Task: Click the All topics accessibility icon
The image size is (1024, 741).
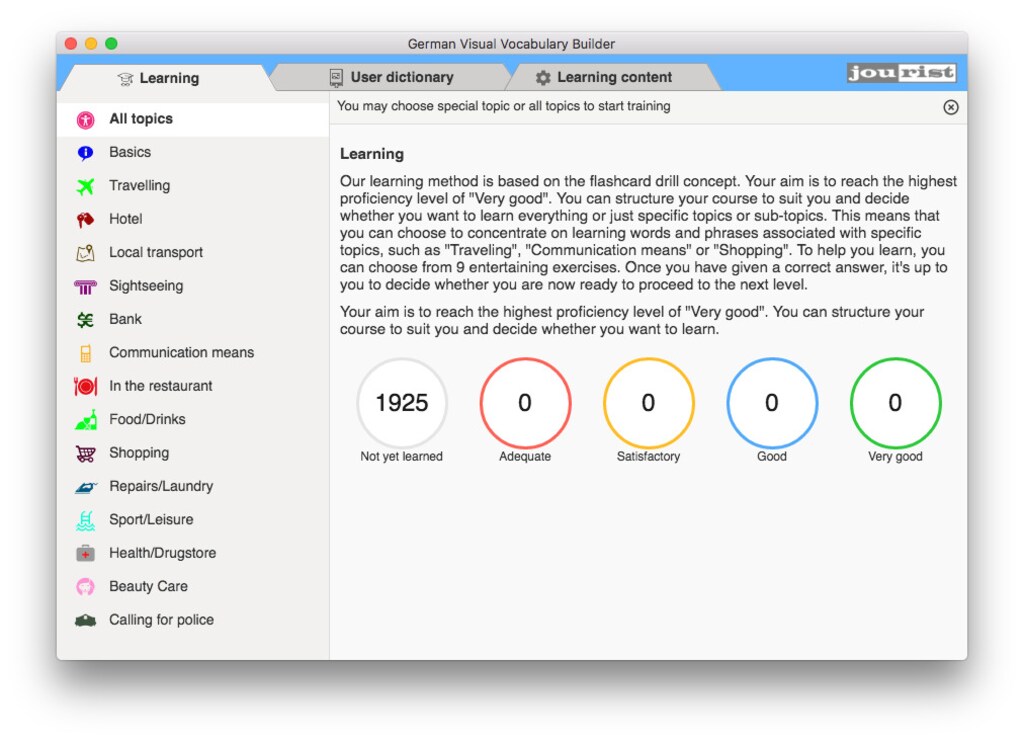Action: tap(86, 119)
